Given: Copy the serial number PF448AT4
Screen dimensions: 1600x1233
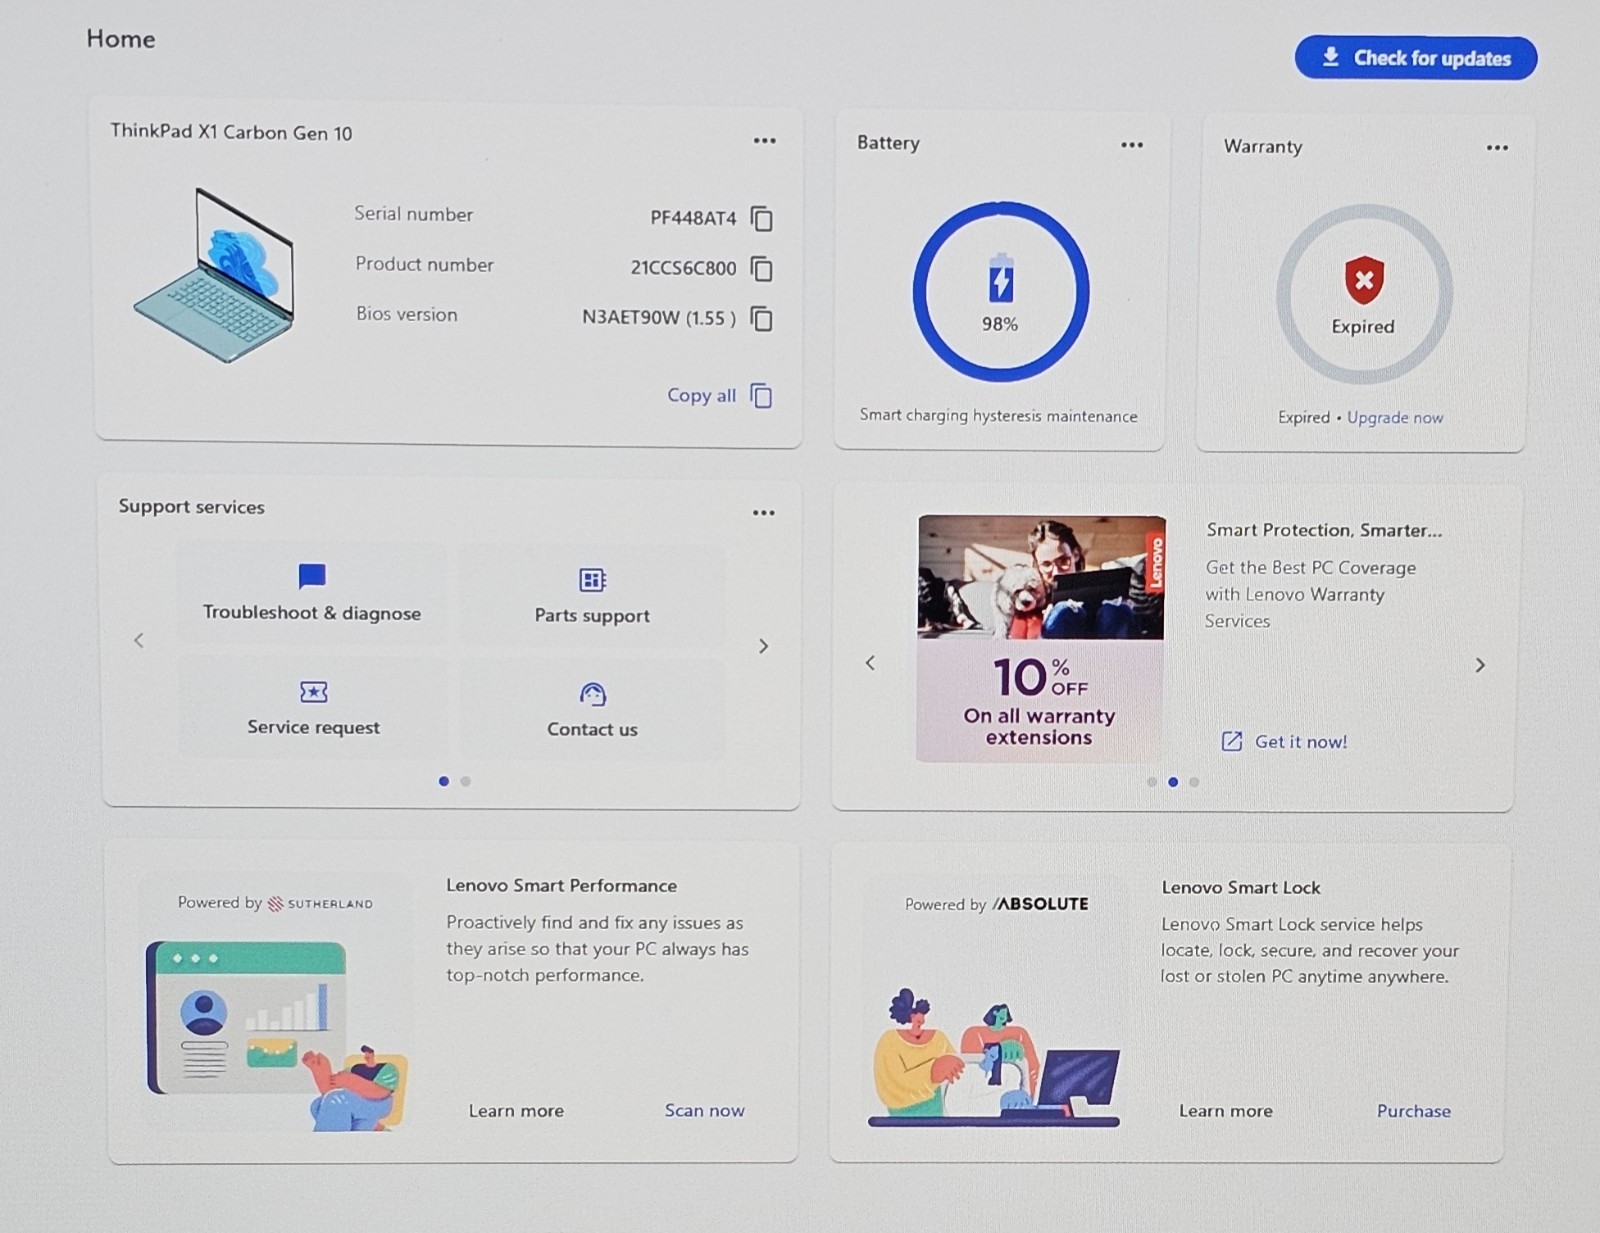Looking at the screenshot, I should point(762,218).
